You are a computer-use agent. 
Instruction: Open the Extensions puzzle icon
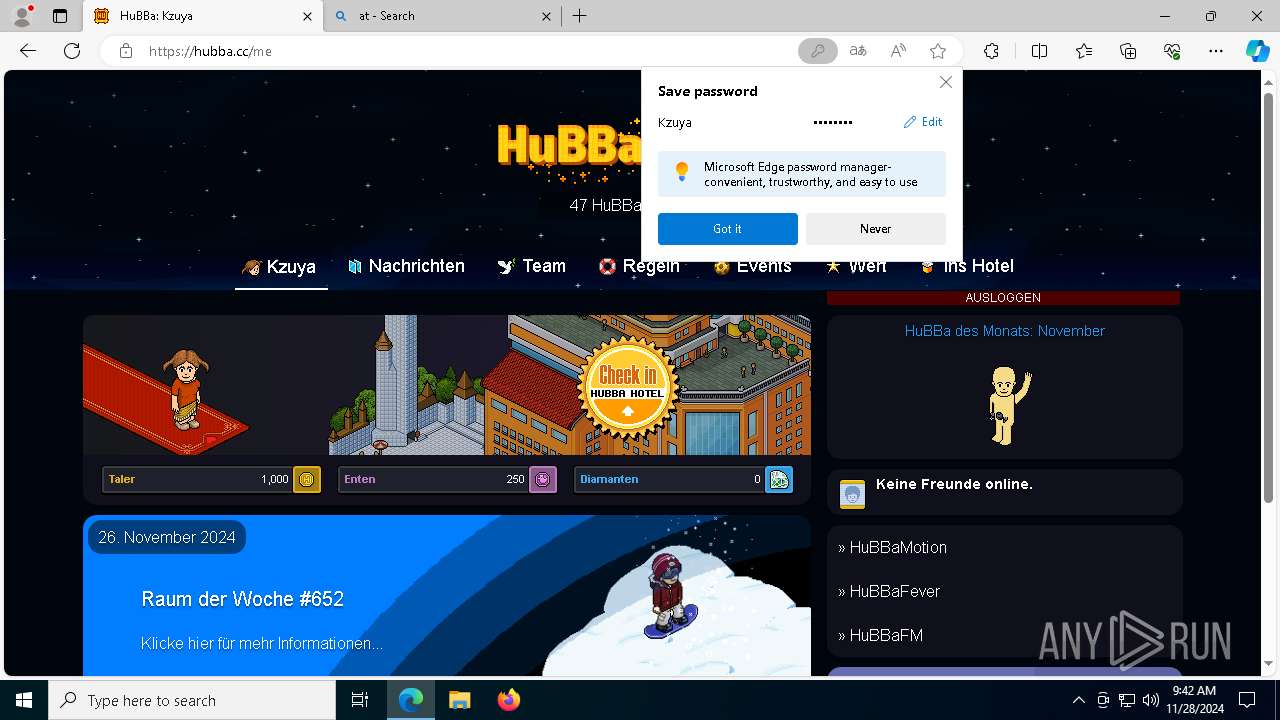[991, 51]
